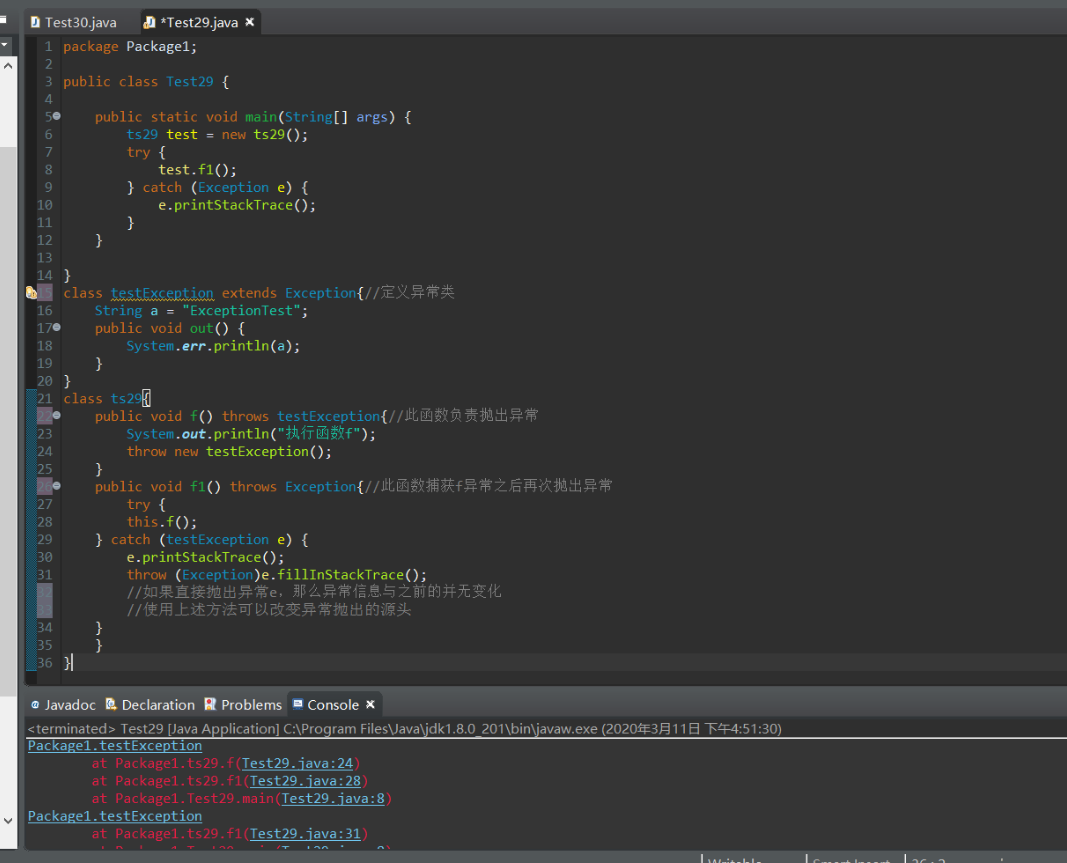Image resolution: width=1067 pixels, height=863 pixels.
Task: Collapse the out() method fold at line 17
Action: click(x=56, y=328)
